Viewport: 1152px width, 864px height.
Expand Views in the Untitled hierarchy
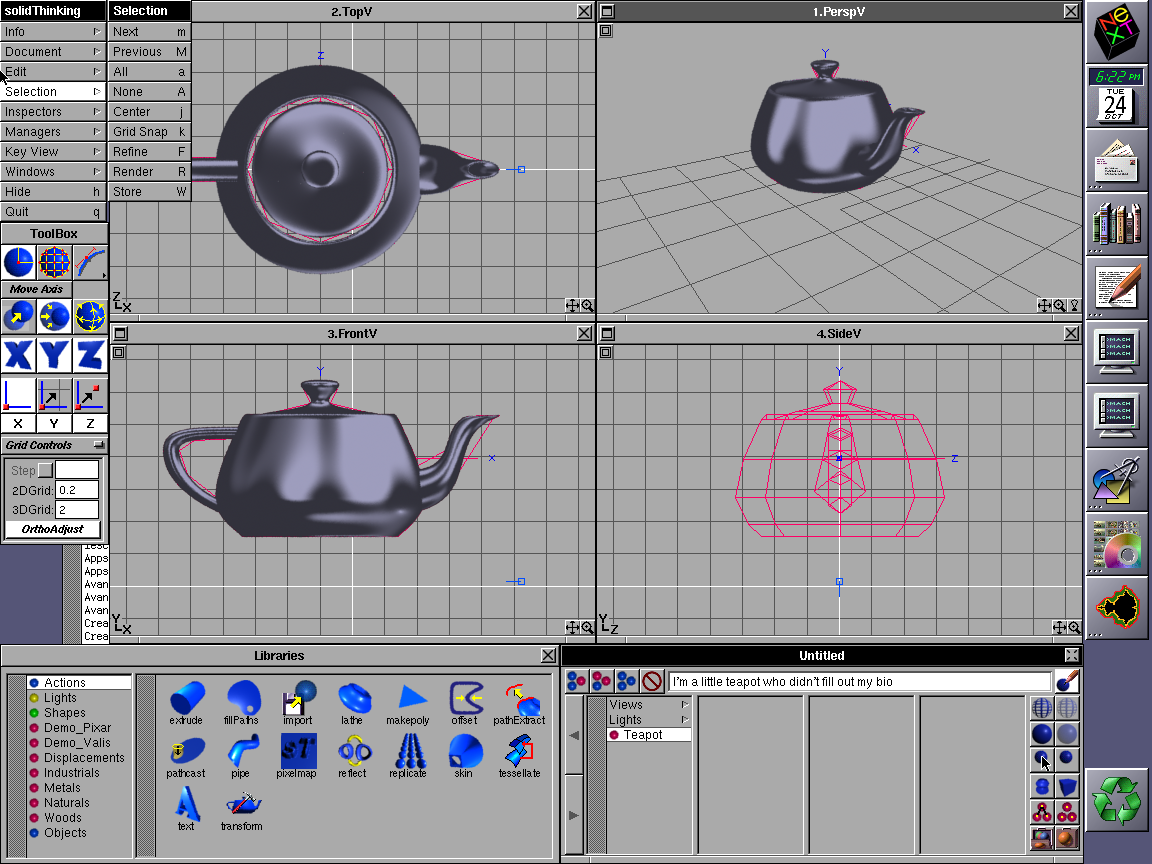coord(686,703)
